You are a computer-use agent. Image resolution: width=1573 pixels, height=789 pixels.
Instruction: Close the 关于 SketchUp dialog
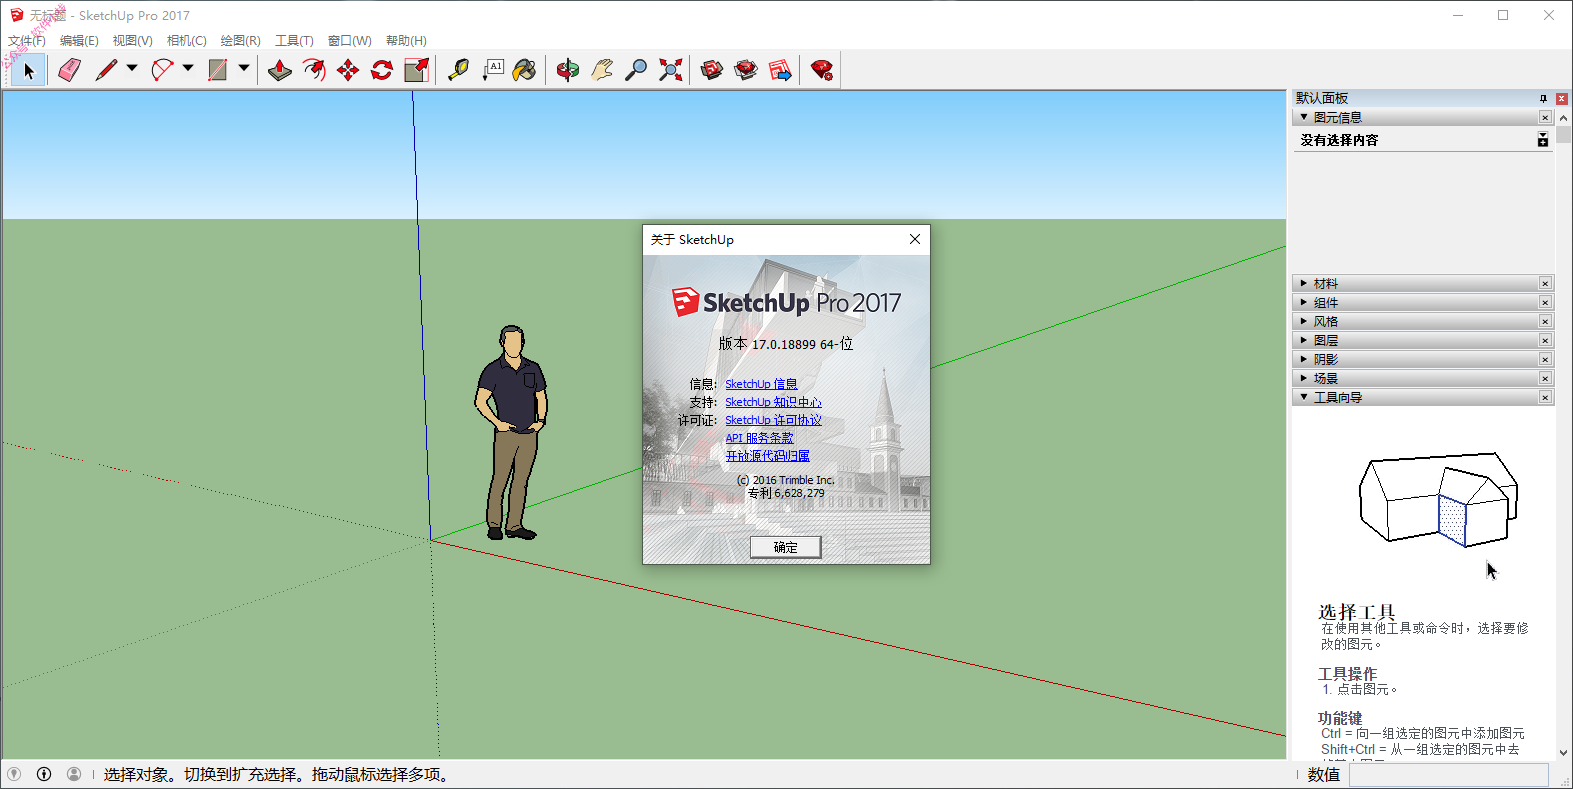(x=914, y=239)
